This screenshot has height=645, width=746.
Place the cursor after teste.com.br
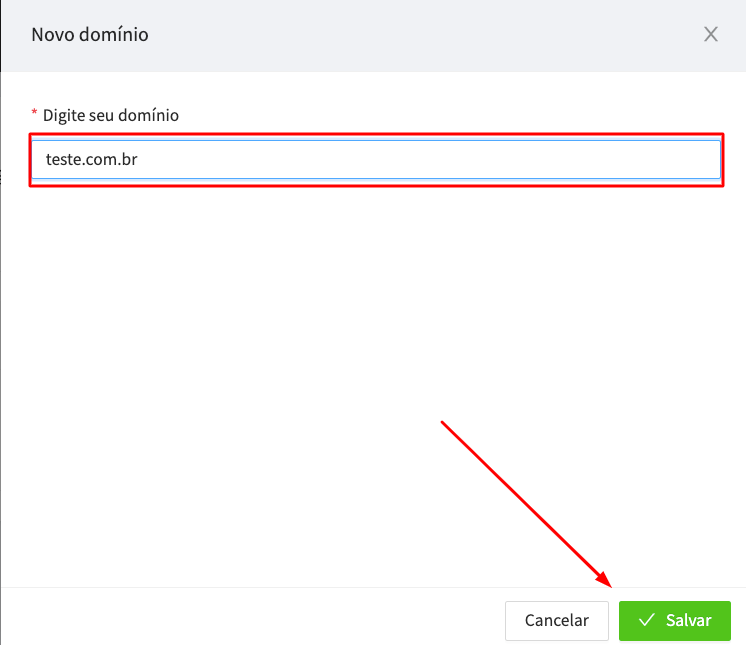click(x=139, y=159)
